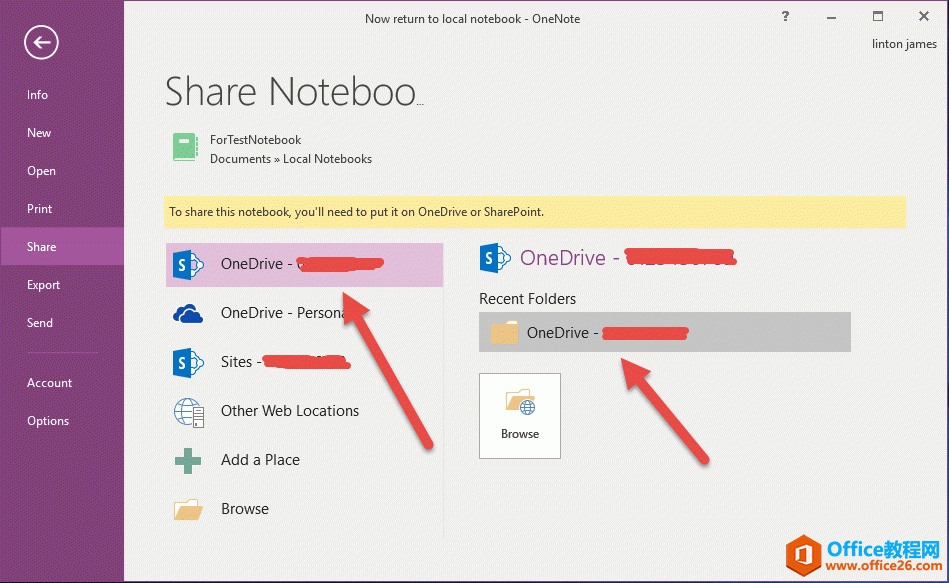The width and height of the screenshot is (949, 583).
Task: Choose Open from the sidebar
Action: [41, 171]
